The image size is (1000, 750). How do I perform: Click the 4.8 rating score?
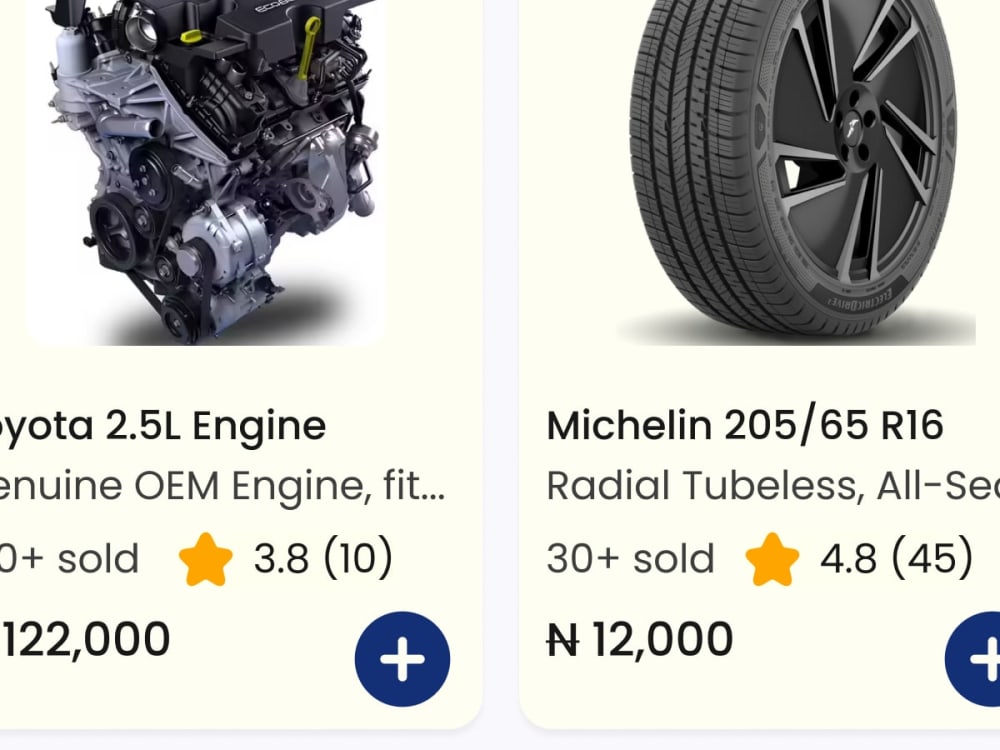coord(848,559)
